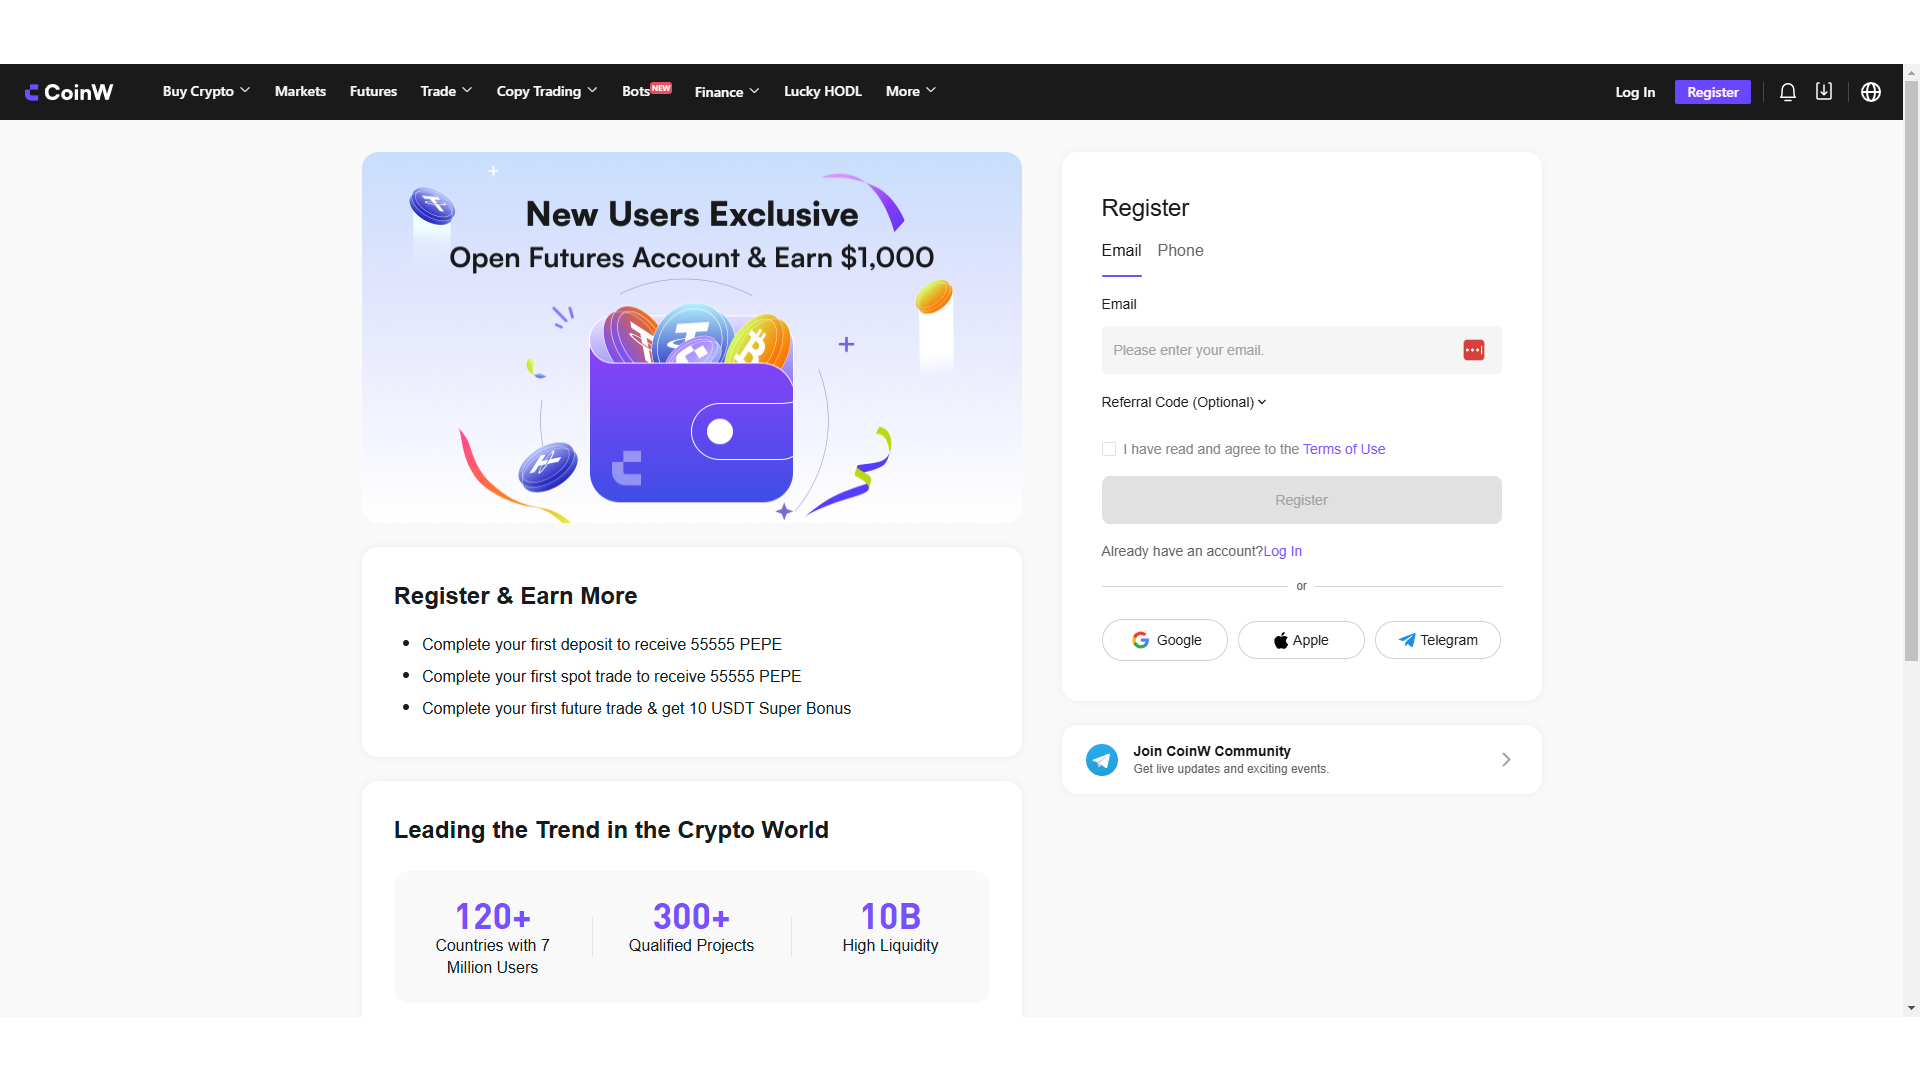Viewport: 1920px width, 1080px height.
Task: Click 'Countries with 7 Million Users' label
Action: 492,956
